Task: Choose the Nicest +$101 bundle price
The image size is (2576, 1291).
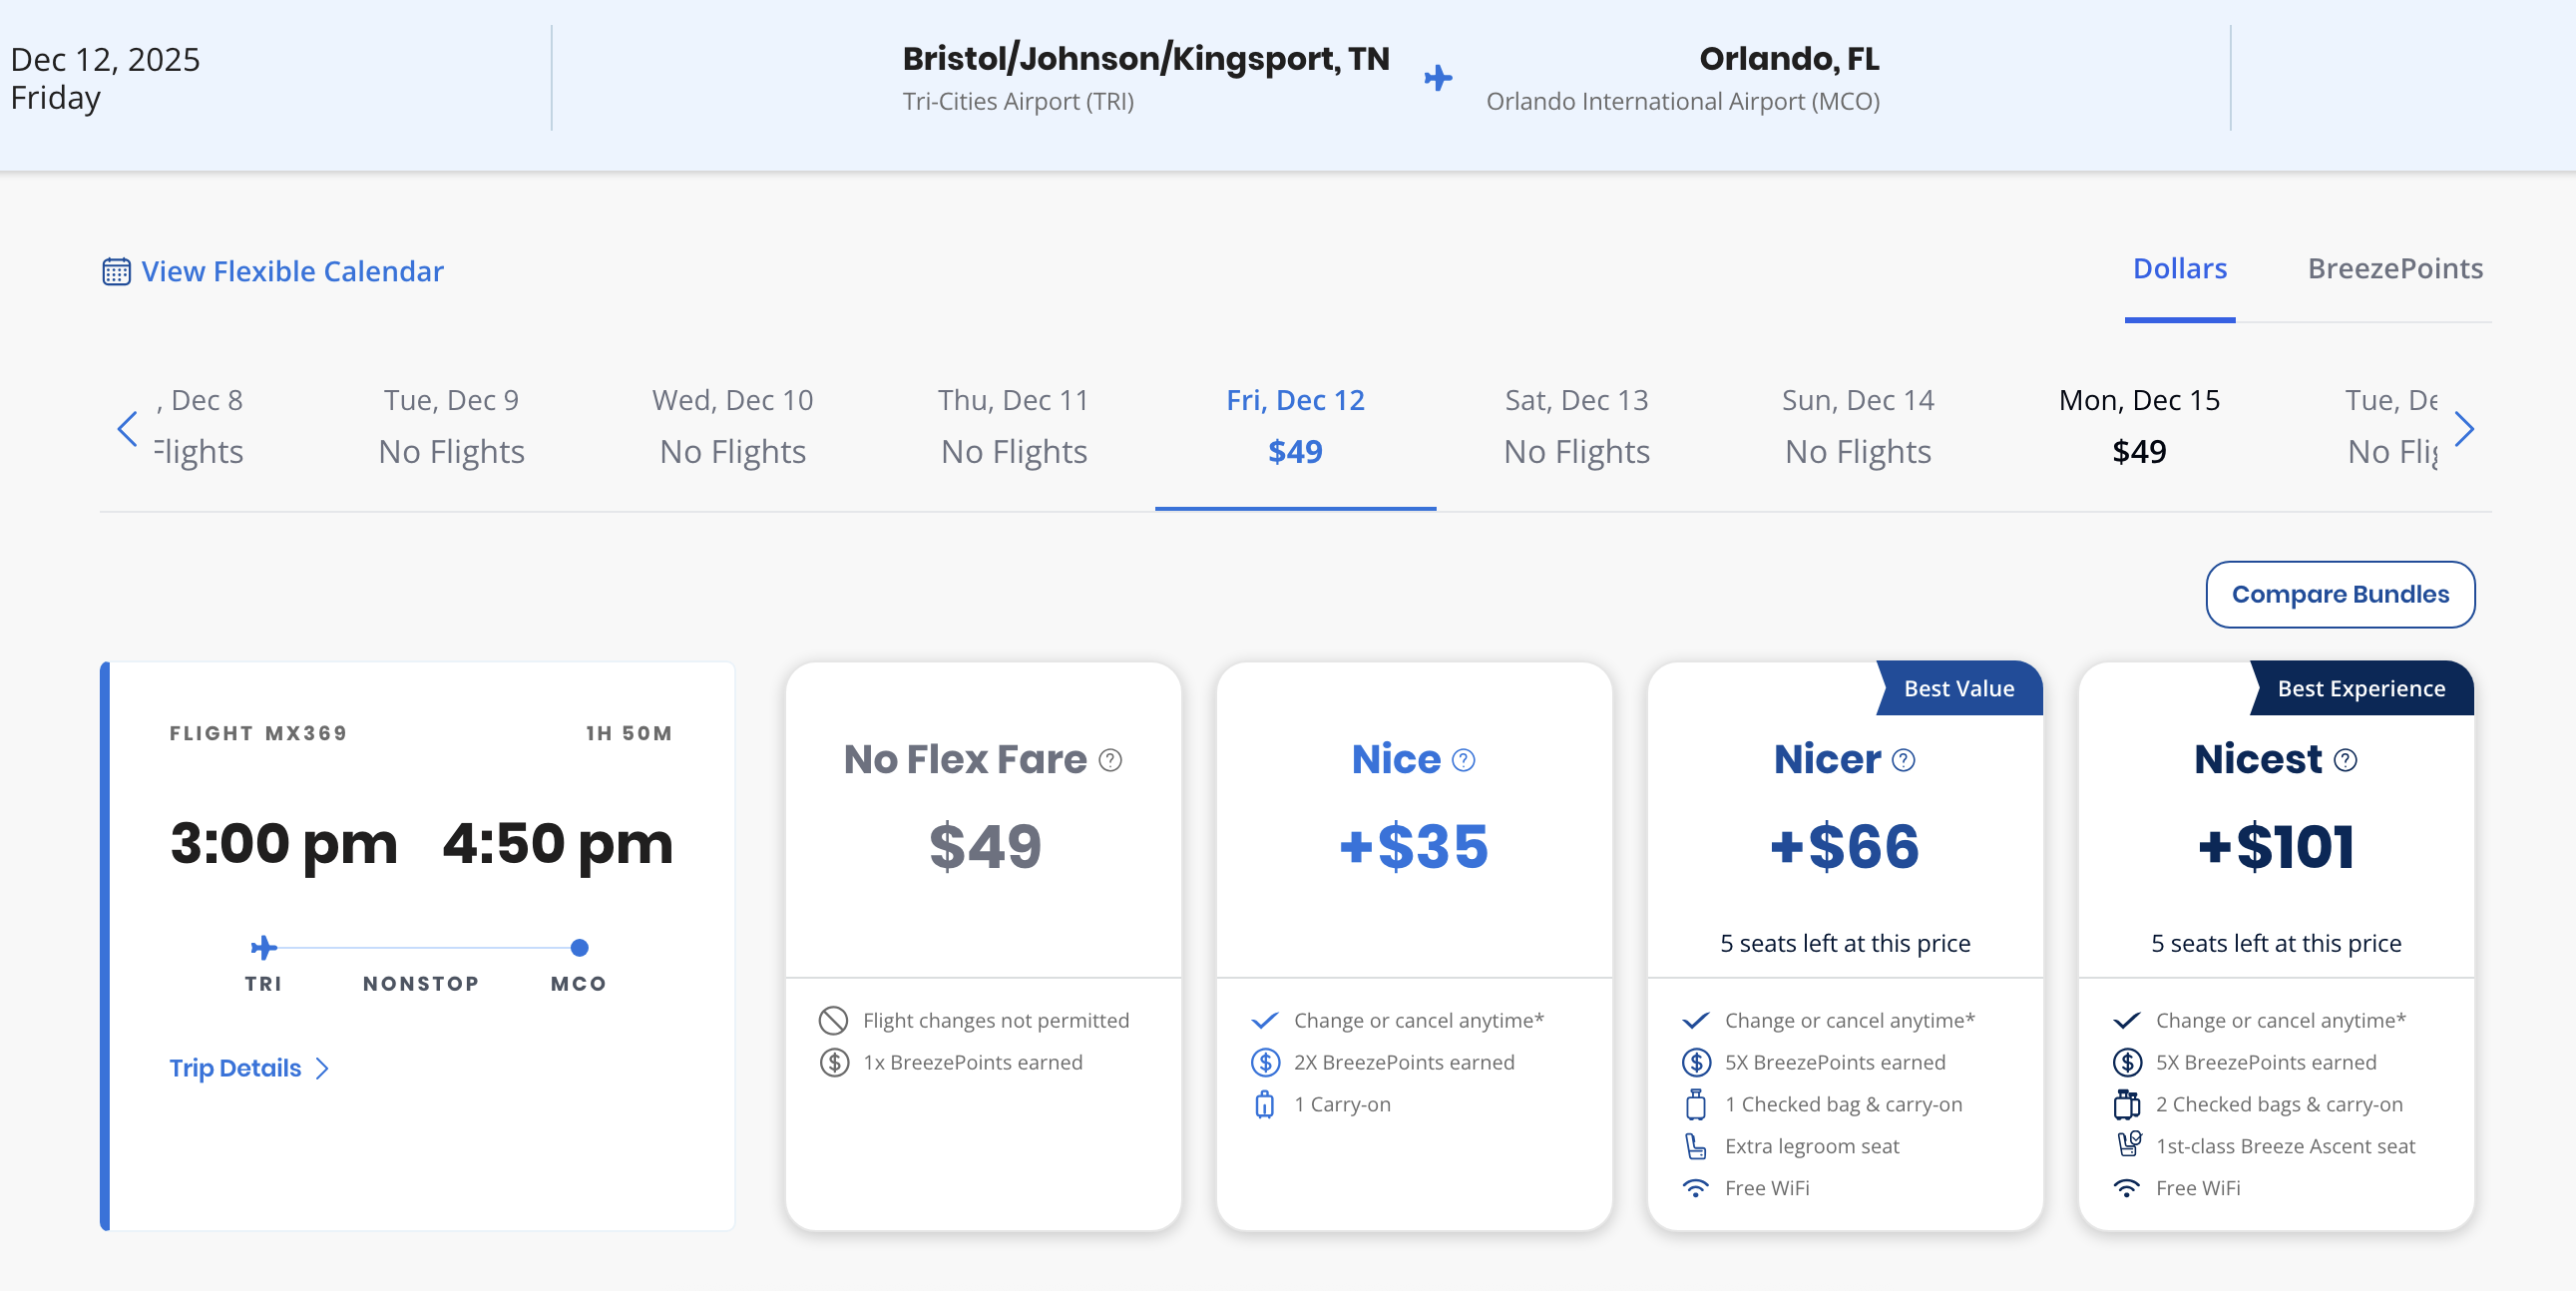Action: [2276, 846]
